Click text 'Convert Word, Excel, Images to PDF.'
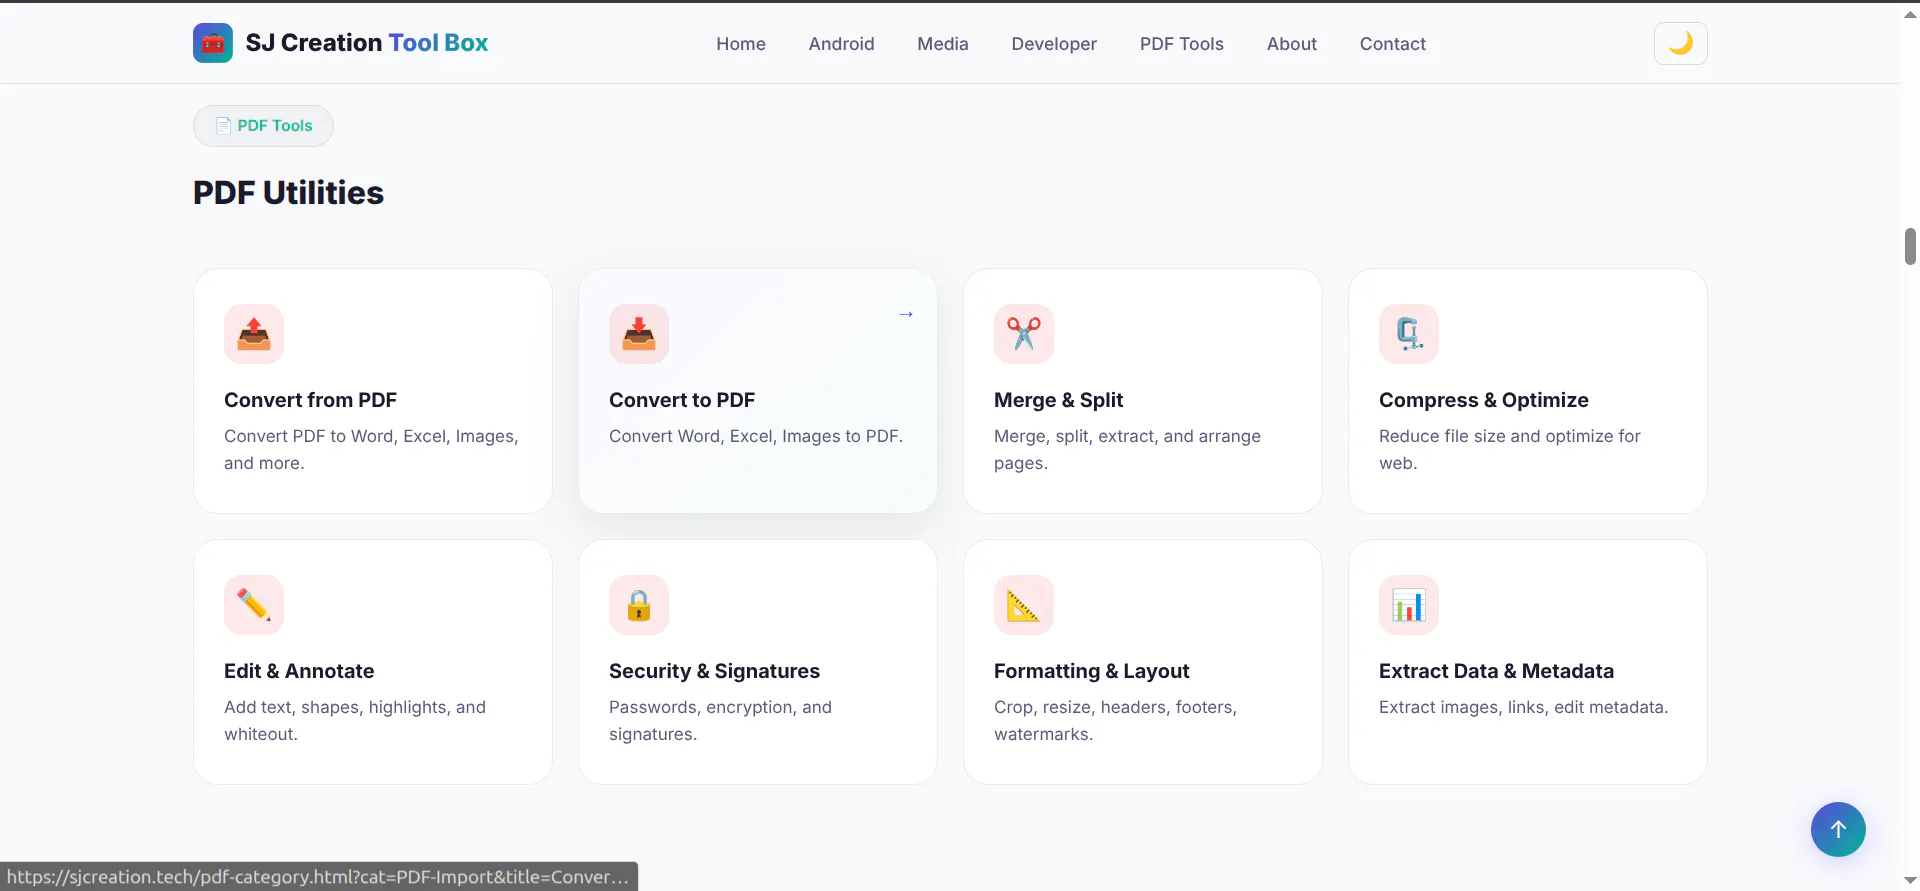 click(756, 436)
